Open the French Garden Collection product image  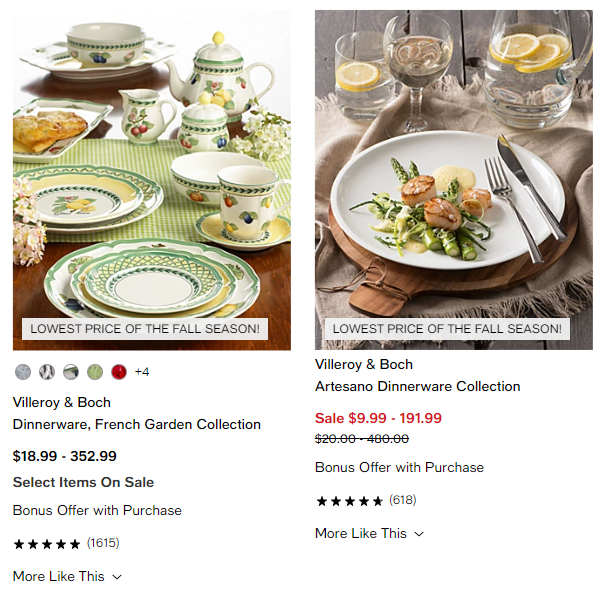coord(152,180)
